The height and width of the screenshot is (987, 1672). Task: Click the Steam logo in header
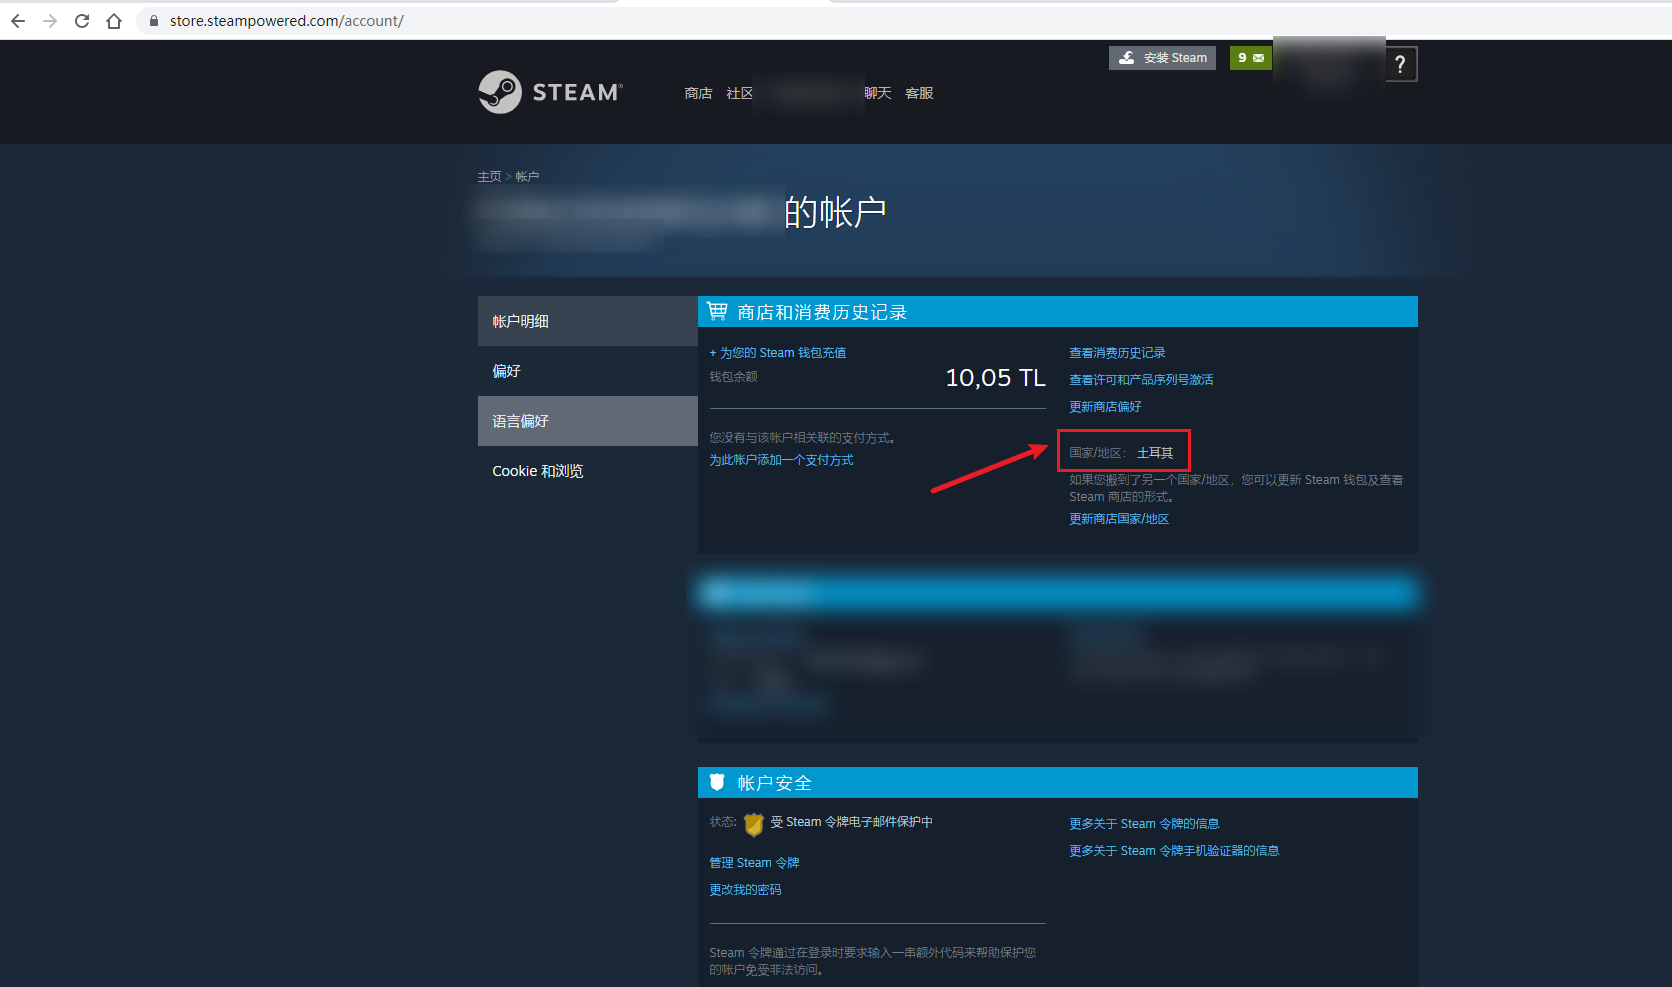pyautogui.click(x=550, y=92)
